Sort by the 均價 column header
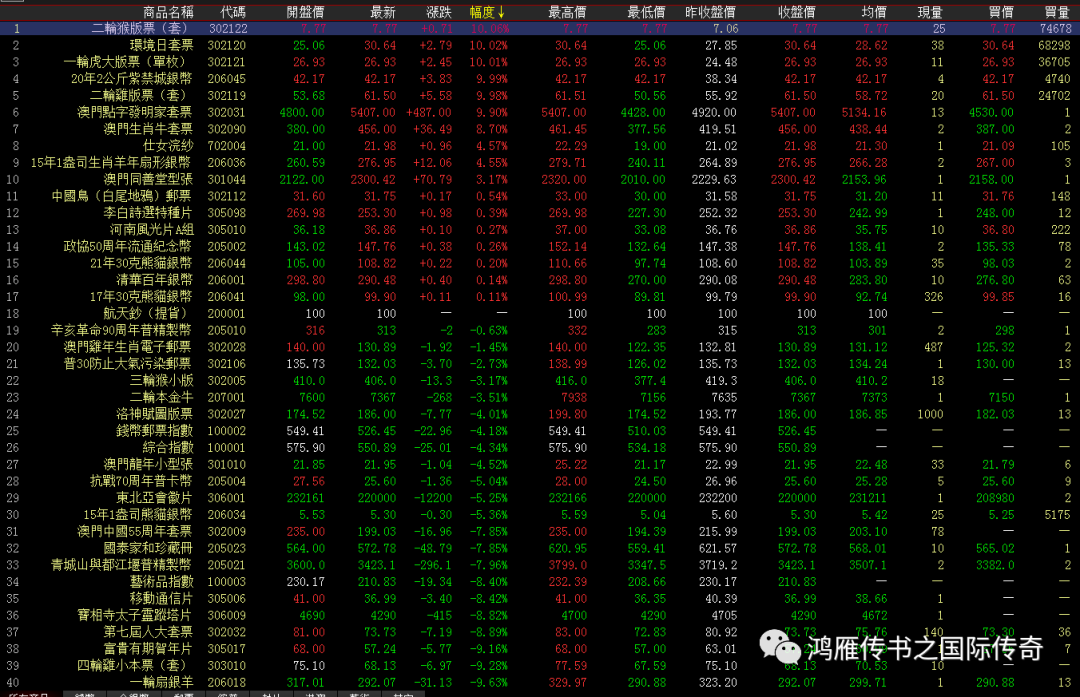The image size is (1080, 697). click(874, 12)
